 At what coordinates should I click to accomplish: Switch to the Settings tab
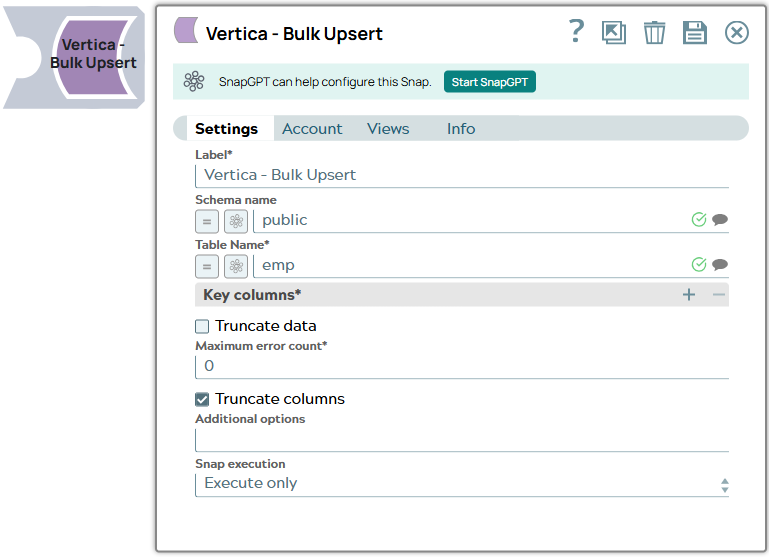pos(226,128)
